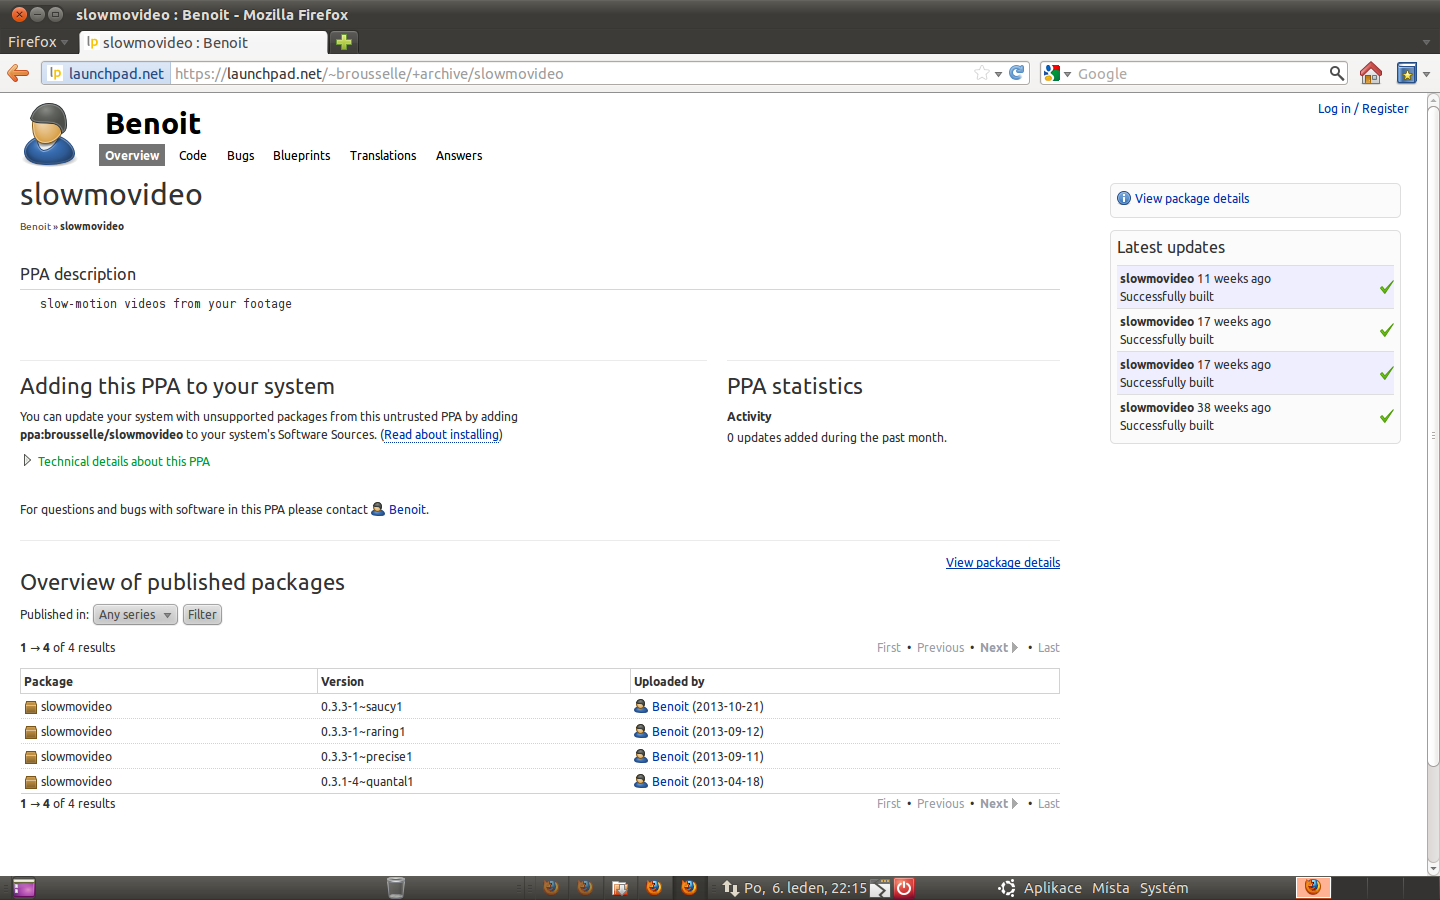Viewport: 1440px width, 900px height.
Task: Click the slowmovideo 38 weeks ago update
Action: coord(1254,416)
